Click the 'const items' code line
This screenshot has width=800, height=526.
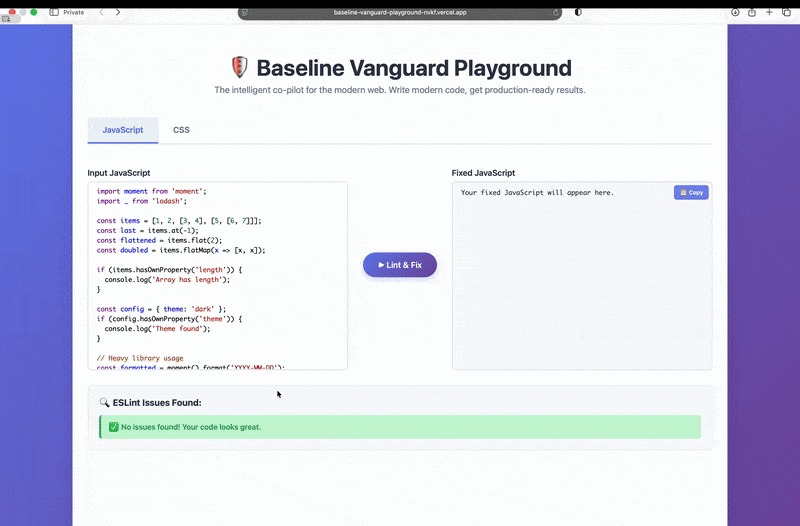click(x=179, y=221)
